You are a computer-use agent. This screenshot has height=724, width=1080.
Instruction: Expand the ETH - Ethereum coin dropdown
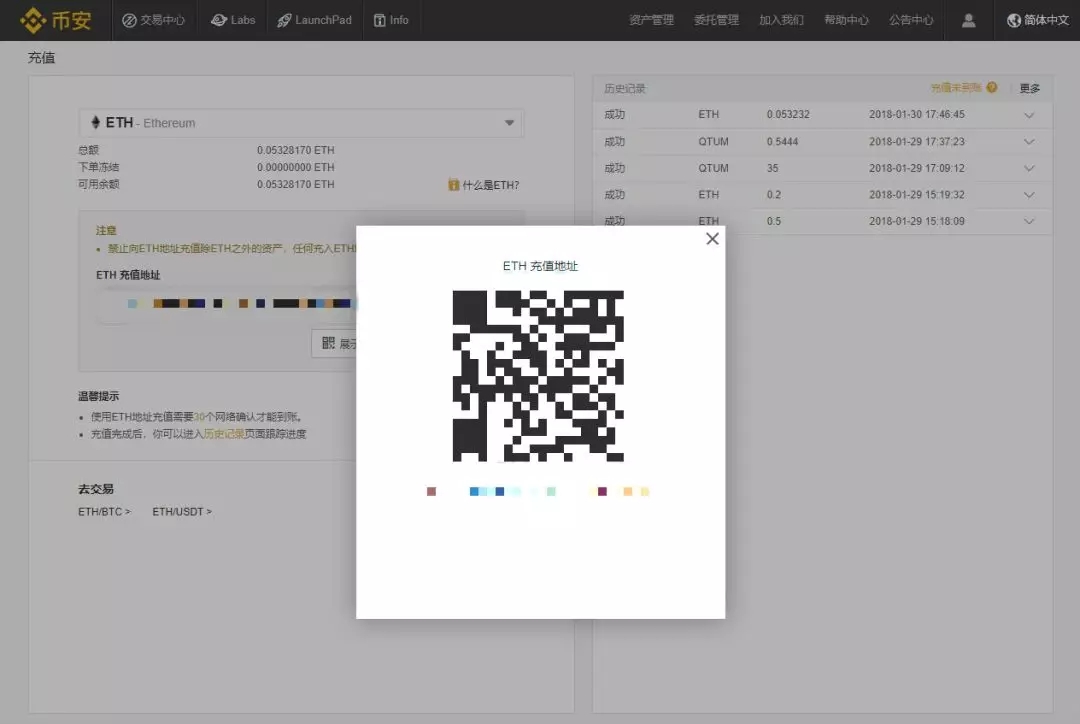point(301,123)
